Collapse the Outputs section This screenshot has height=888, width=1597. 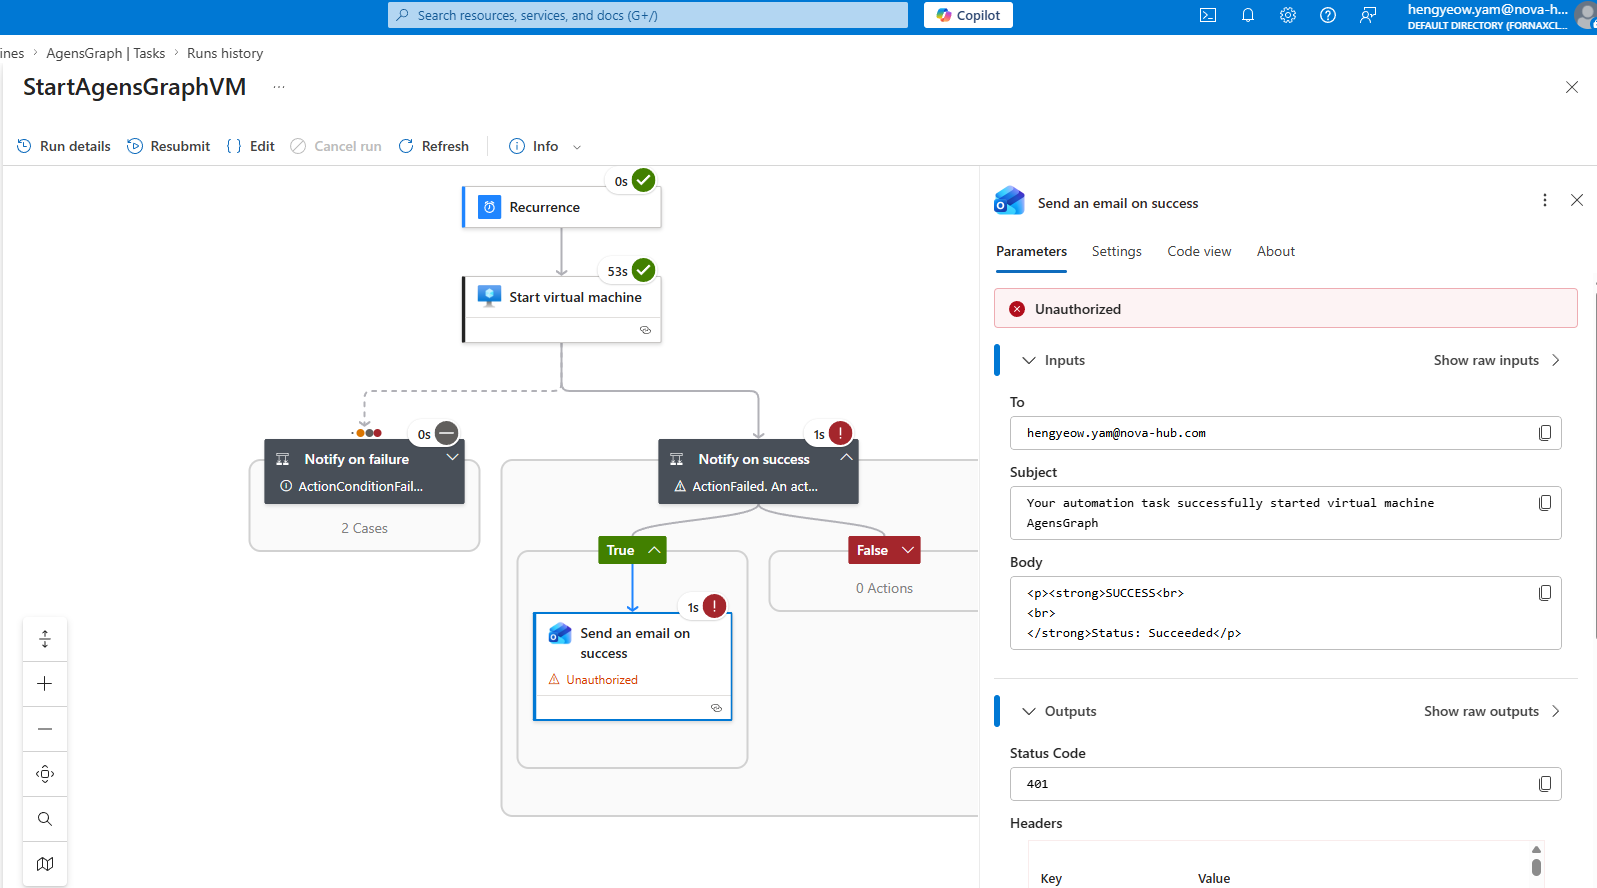pos(1029,711)
